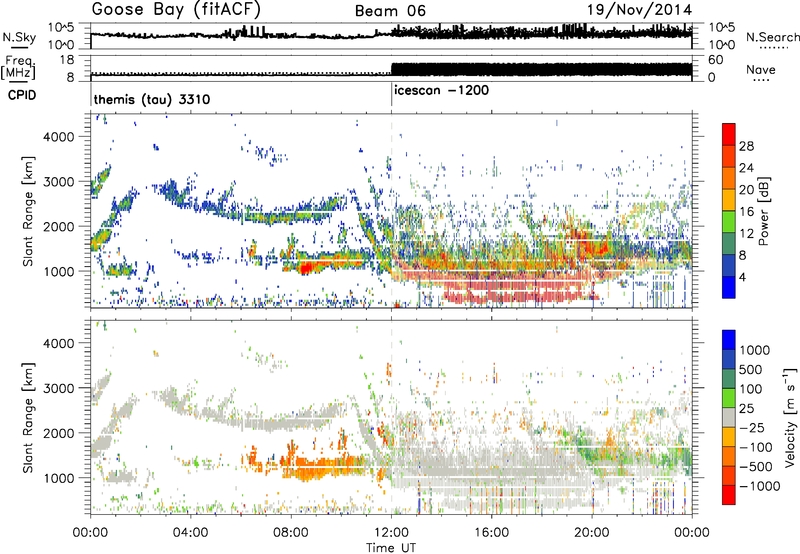This screenshot has width=800, height=554.
Task: Click the '4000' tick on power panel
Action: pos(58,137)
